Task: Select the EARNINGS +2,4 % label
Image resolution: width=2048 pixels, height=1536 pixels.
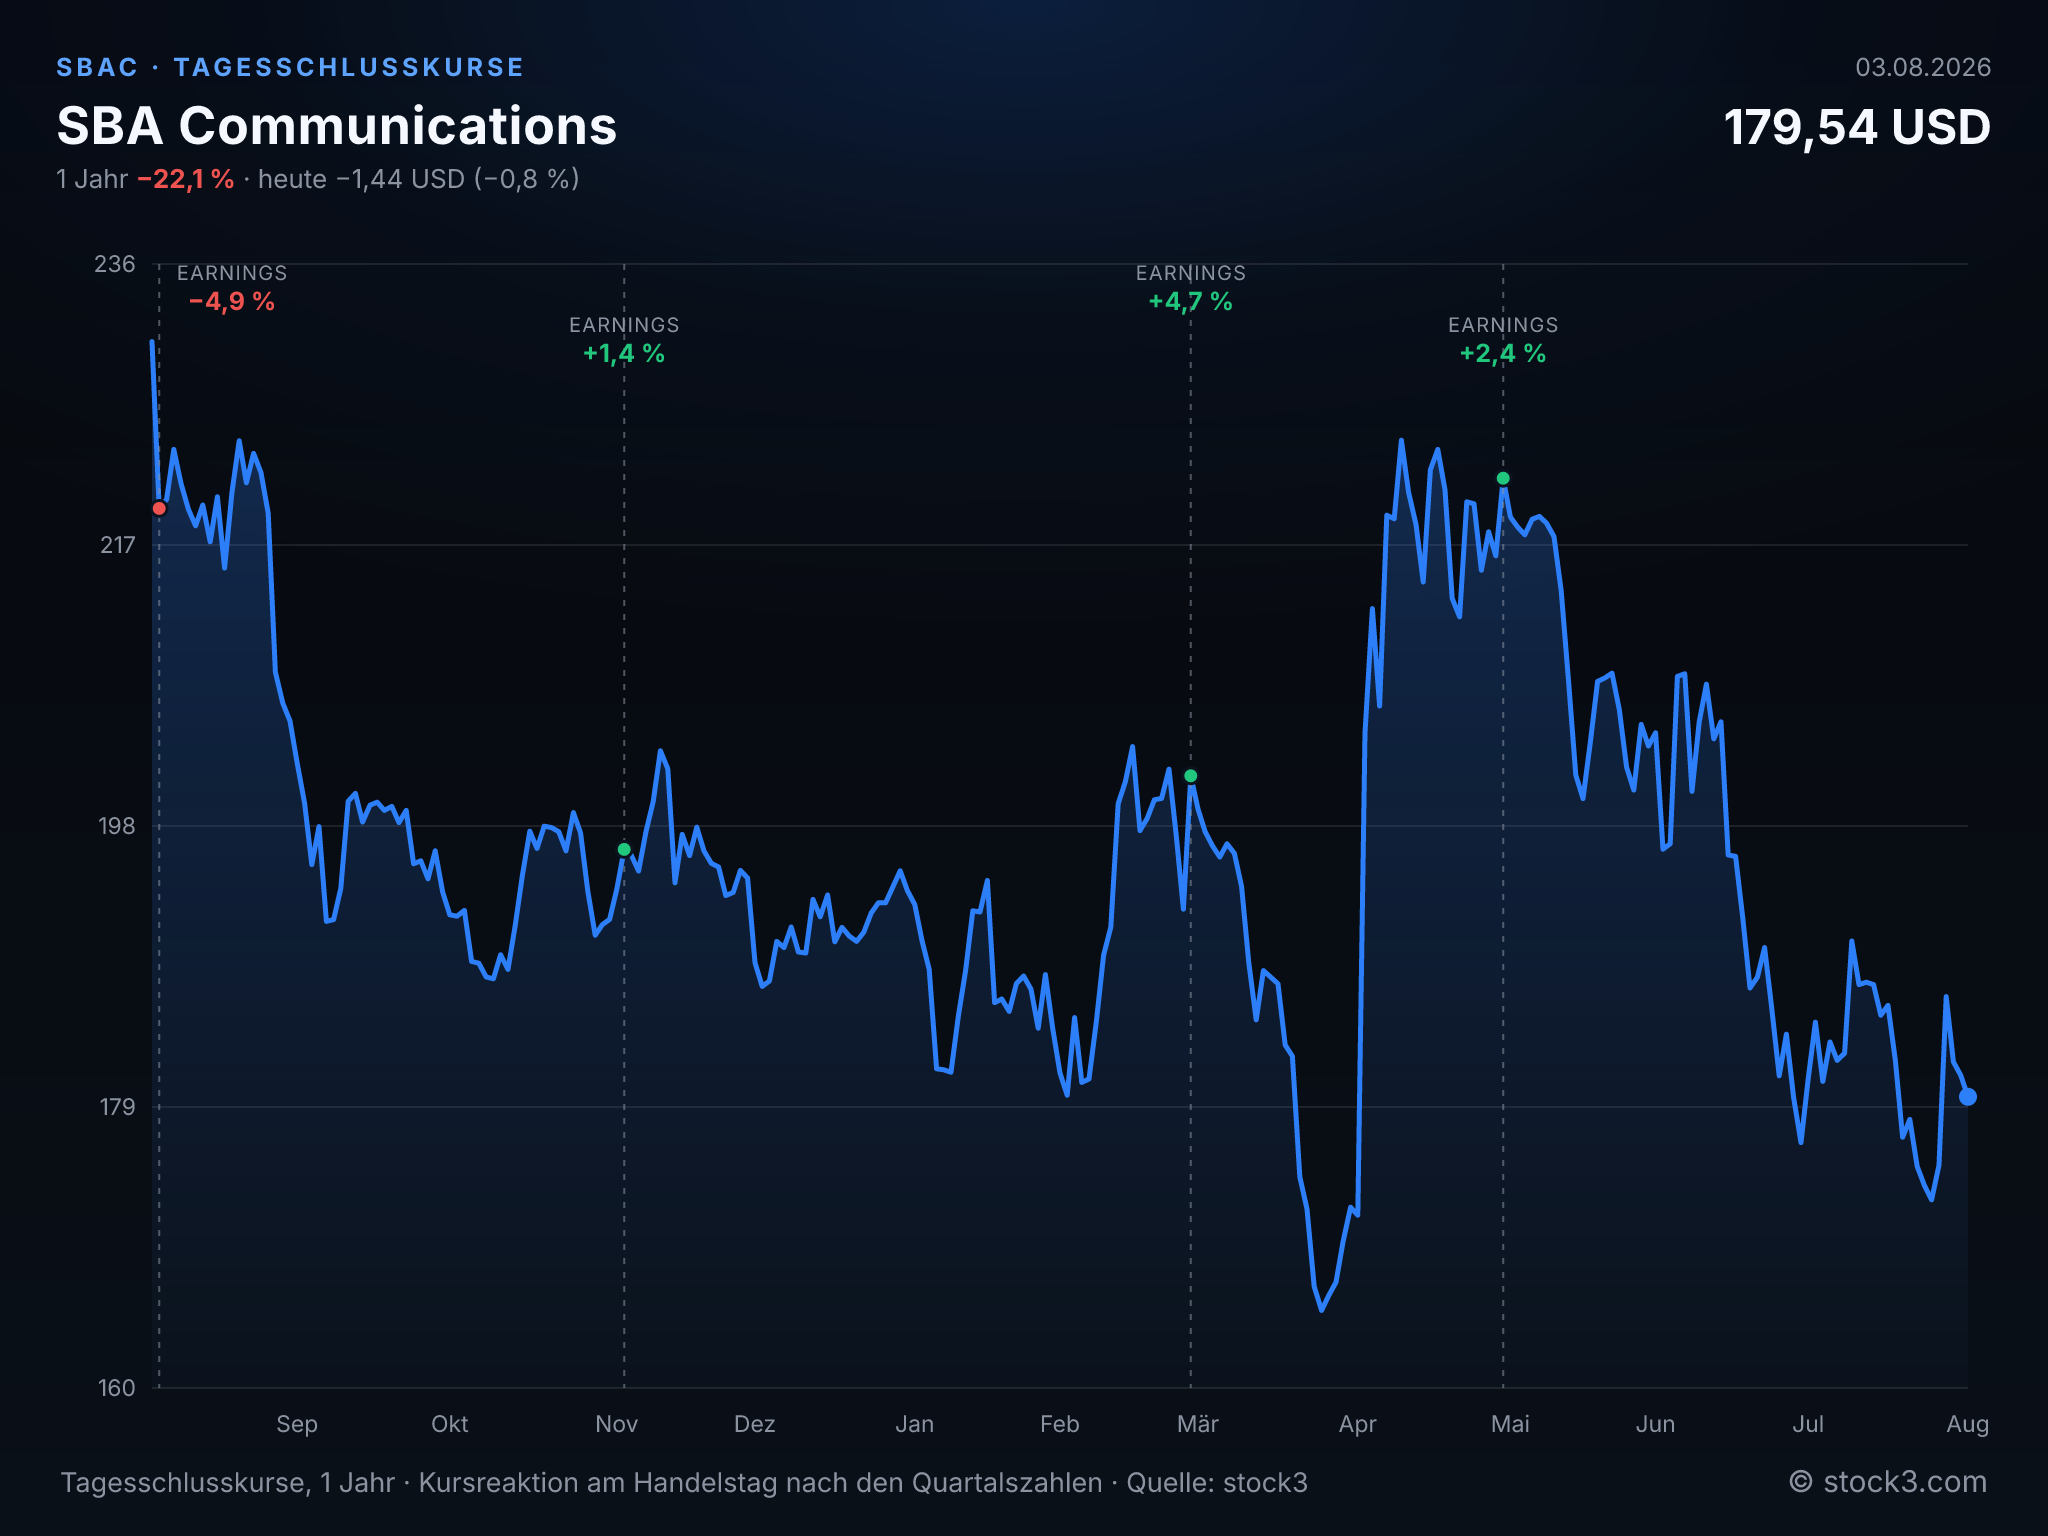Action: [x=1503, y=340]
